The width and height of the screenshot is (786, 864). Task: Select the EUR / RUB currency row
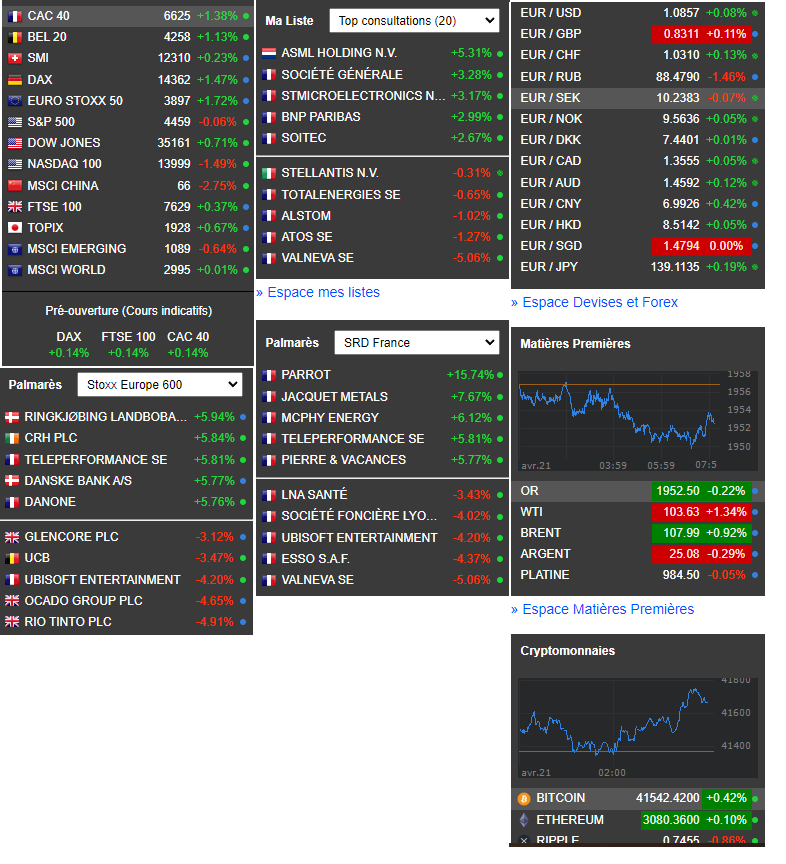click(x=638, y=77)
